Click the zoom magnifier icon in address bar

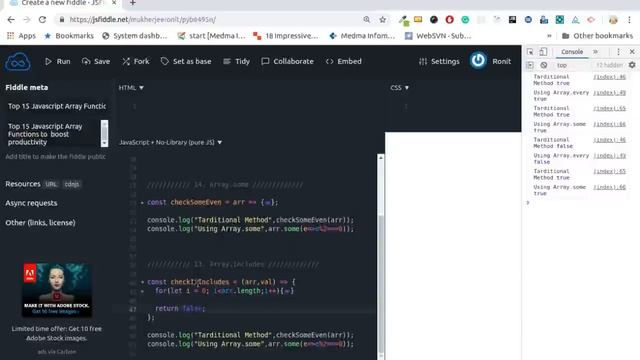[367, 20]
